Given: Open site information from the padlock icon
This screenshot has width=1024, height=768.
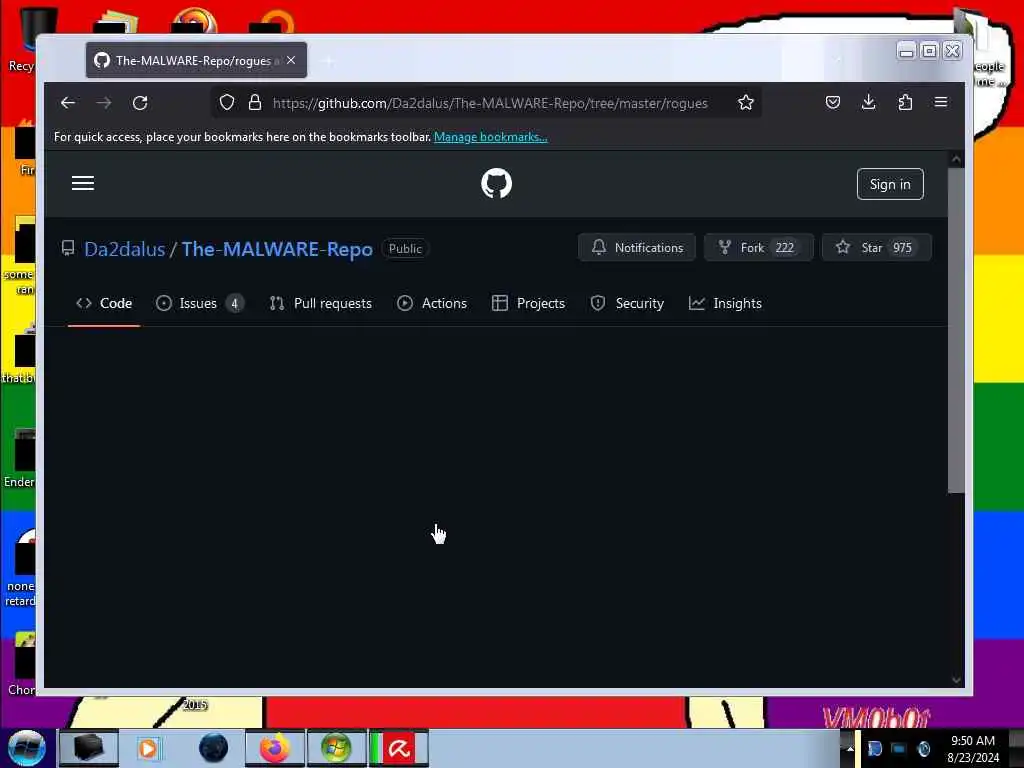Looking at the screenshot, I should (255, 103).
